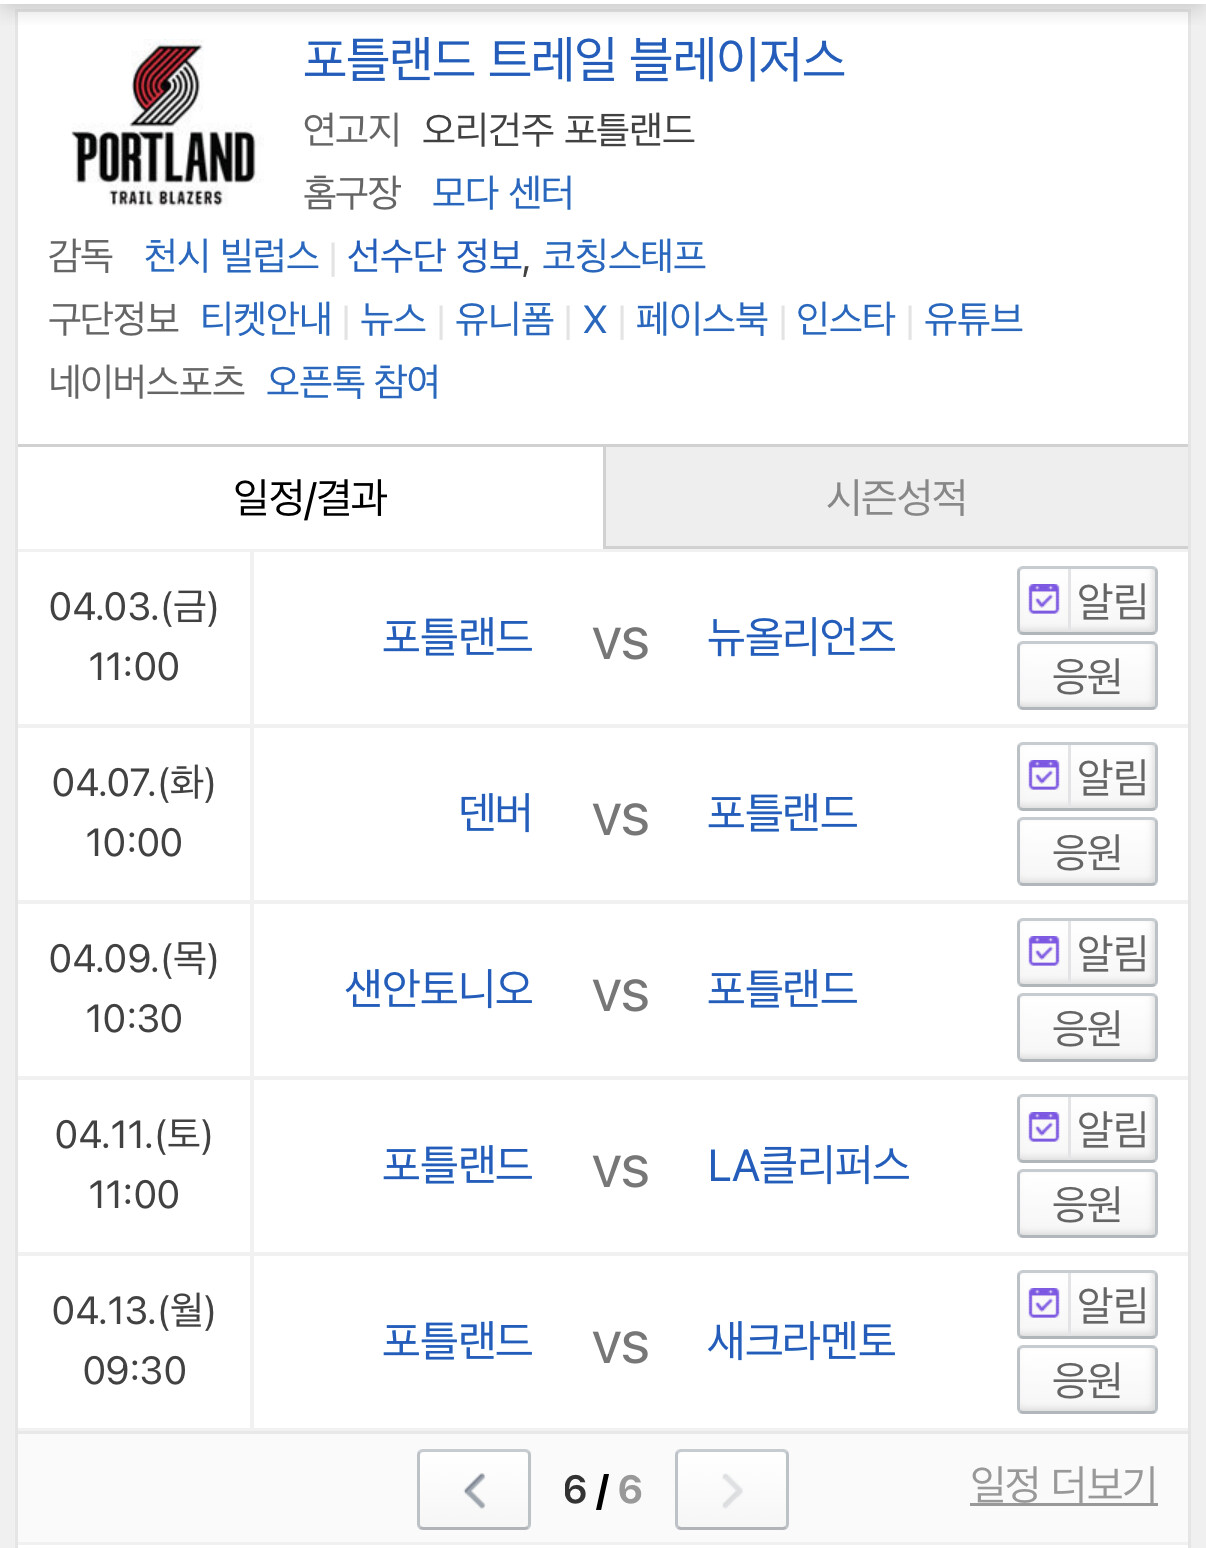Open the team title 포틀랜드 트레일 블레이저스
Image resolution: width=1206 pixels, height=1548 pixels.
click(x=574, y=60)
